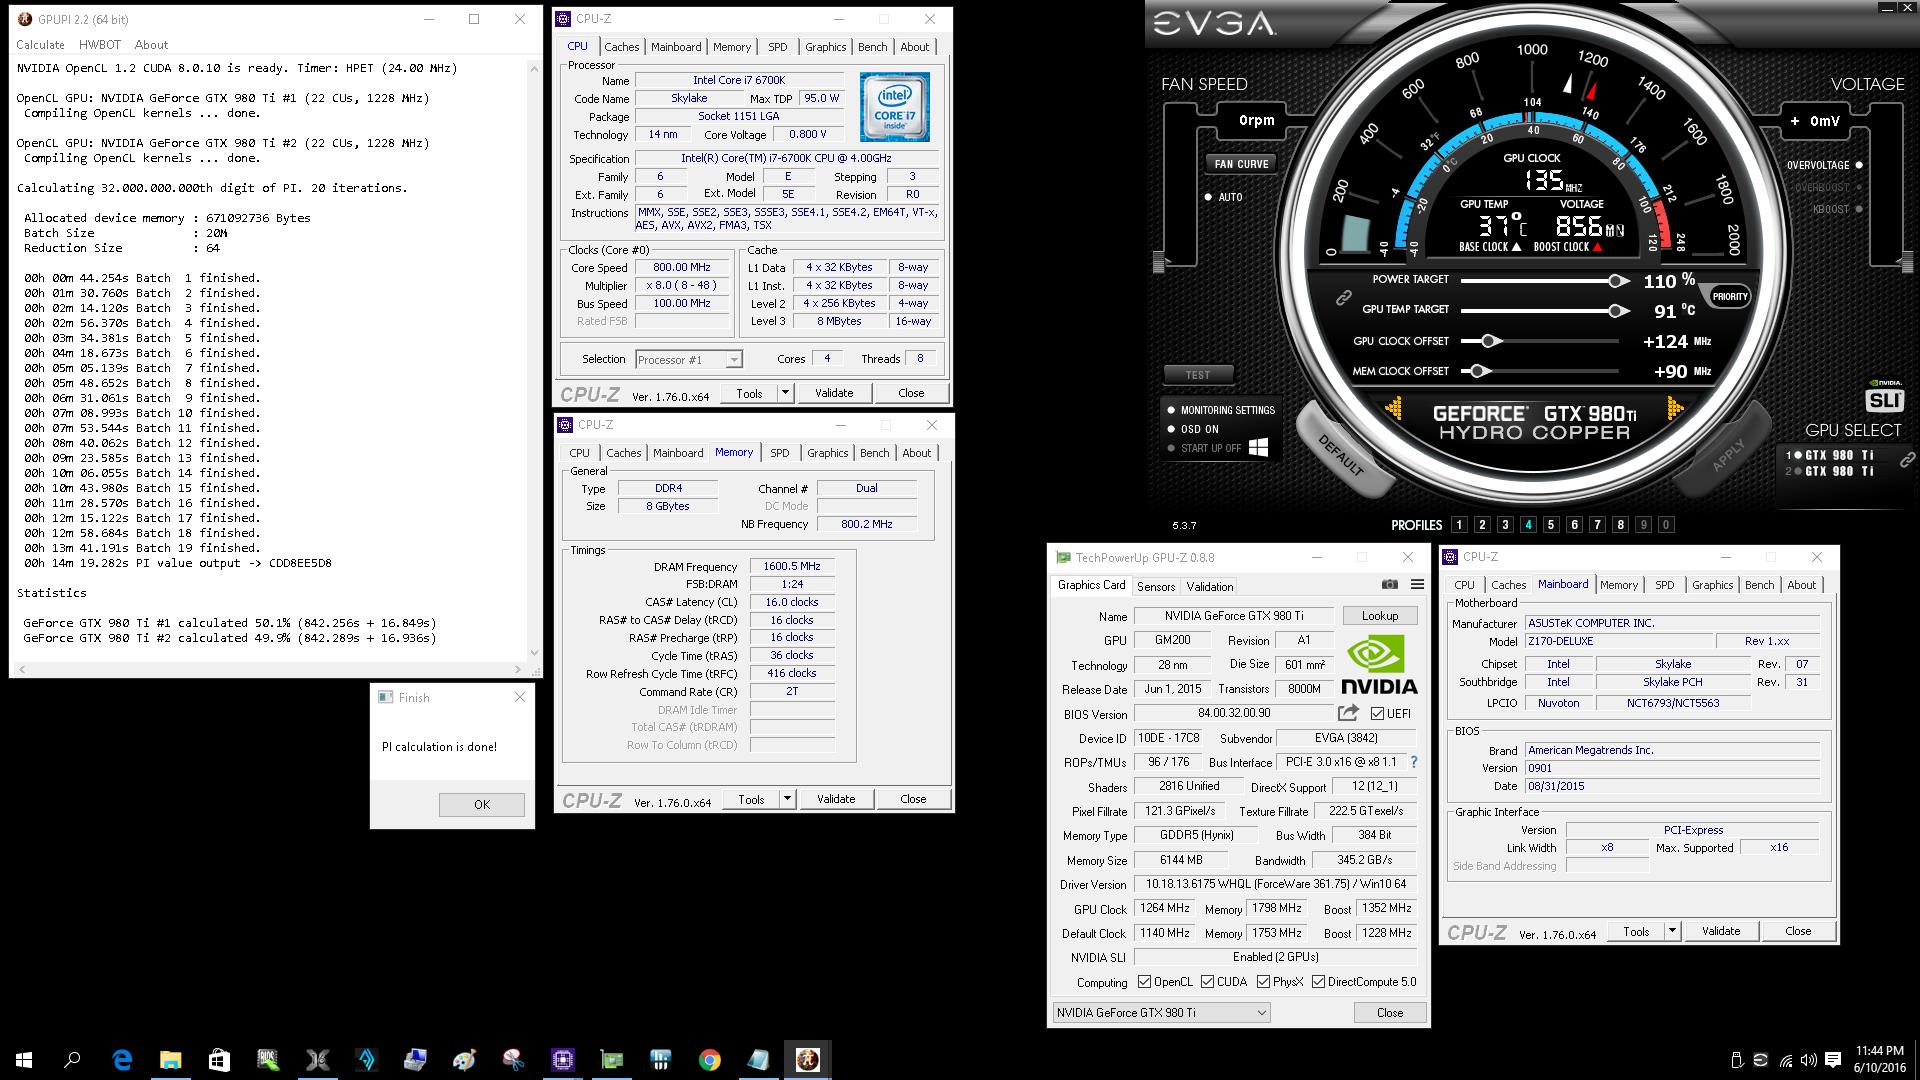Open Processor #1 selection dropdown
1920x1080 pixels.
[x=688, y=359]
